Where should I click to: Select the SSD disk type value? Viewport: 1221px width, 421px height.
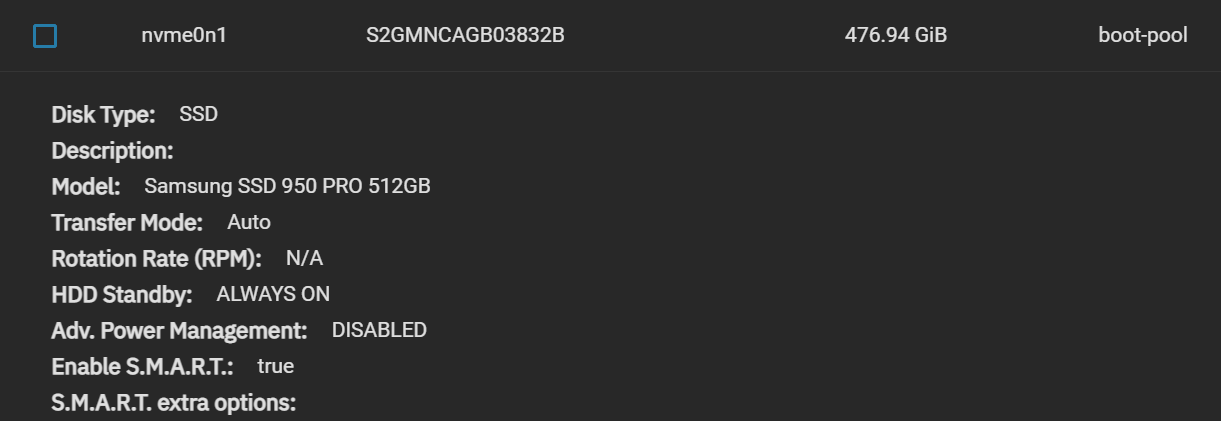tap(198, 115)
